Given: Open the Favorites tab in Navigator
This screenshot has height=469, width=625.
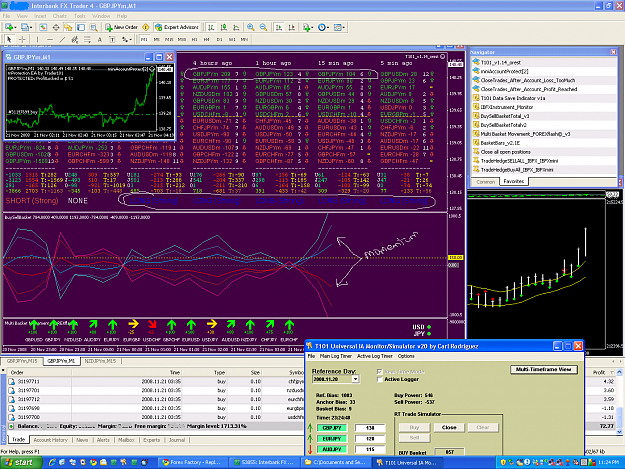Looking at the screenshot, I should (514, 181).
